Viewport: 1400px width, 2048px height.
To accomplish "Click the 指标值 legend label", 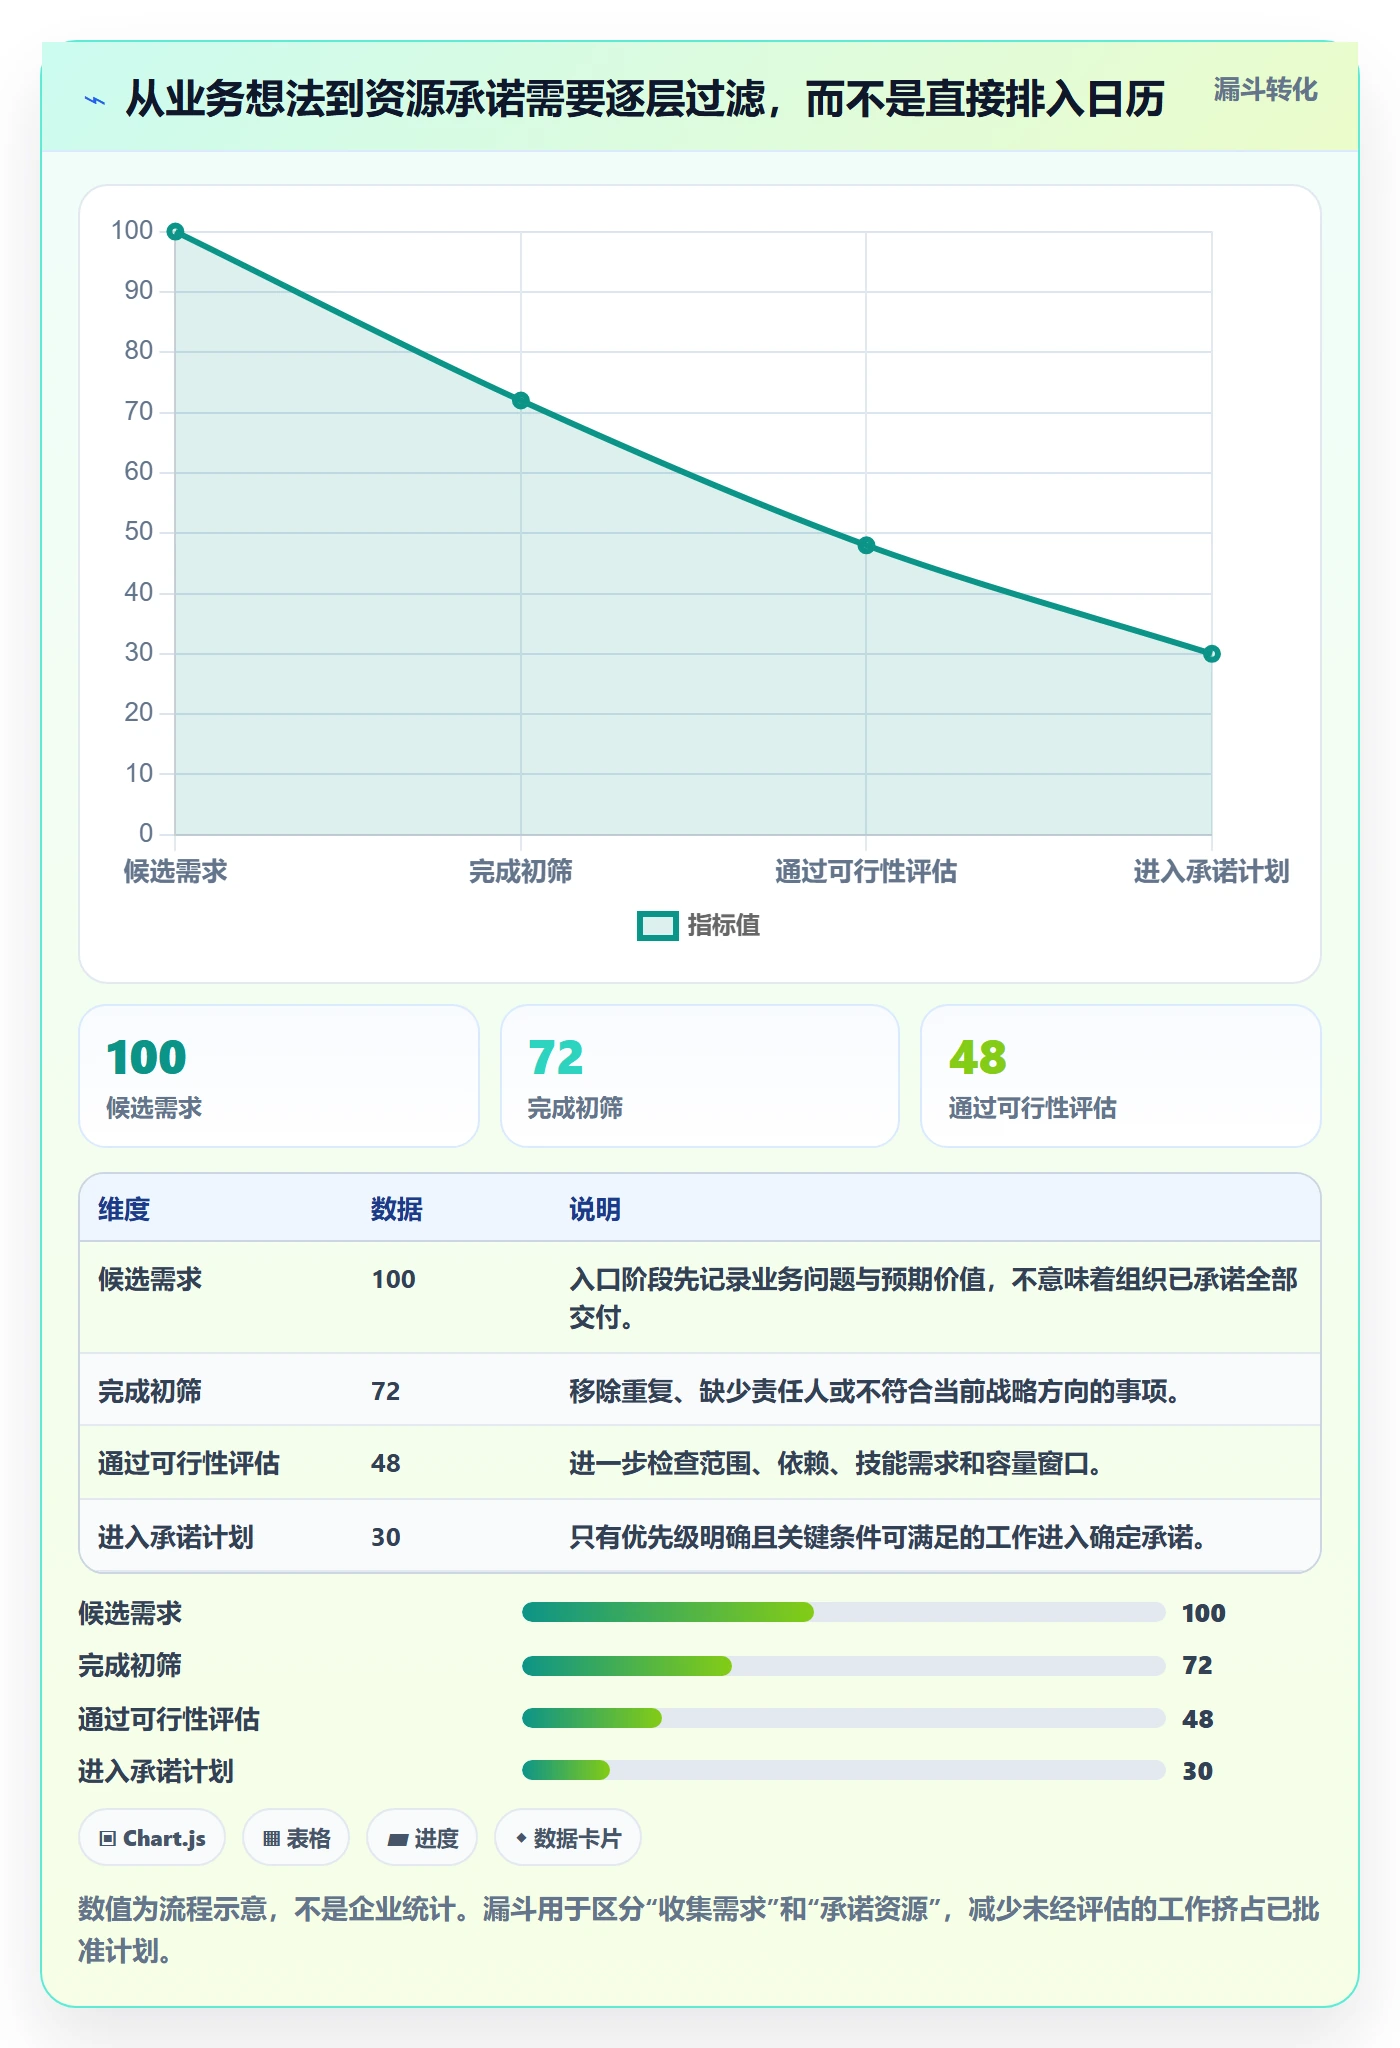I will [724, 926].
